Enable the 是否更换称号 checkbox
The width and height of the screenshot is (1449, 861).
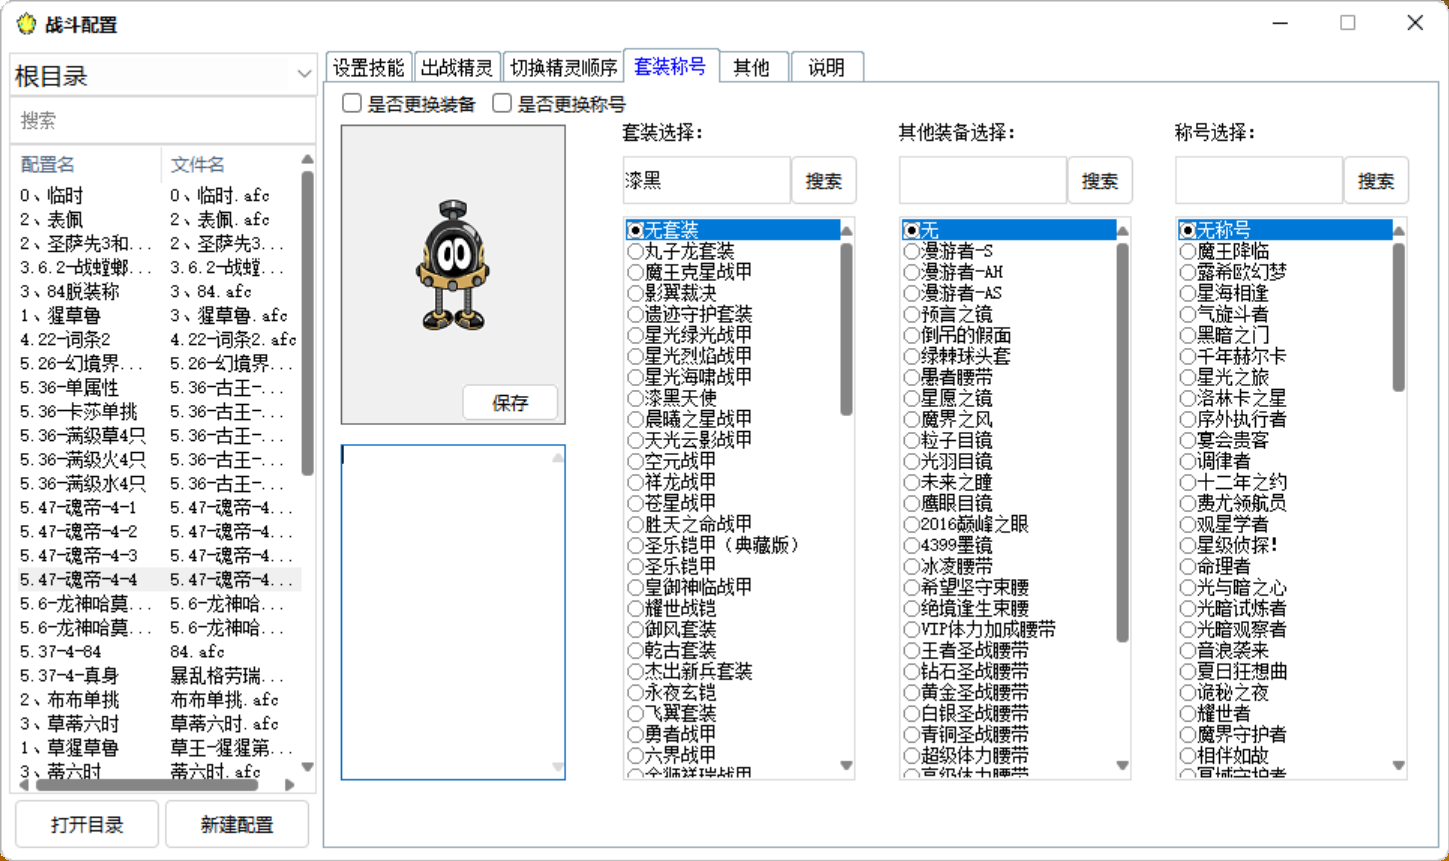pos(501,103)
